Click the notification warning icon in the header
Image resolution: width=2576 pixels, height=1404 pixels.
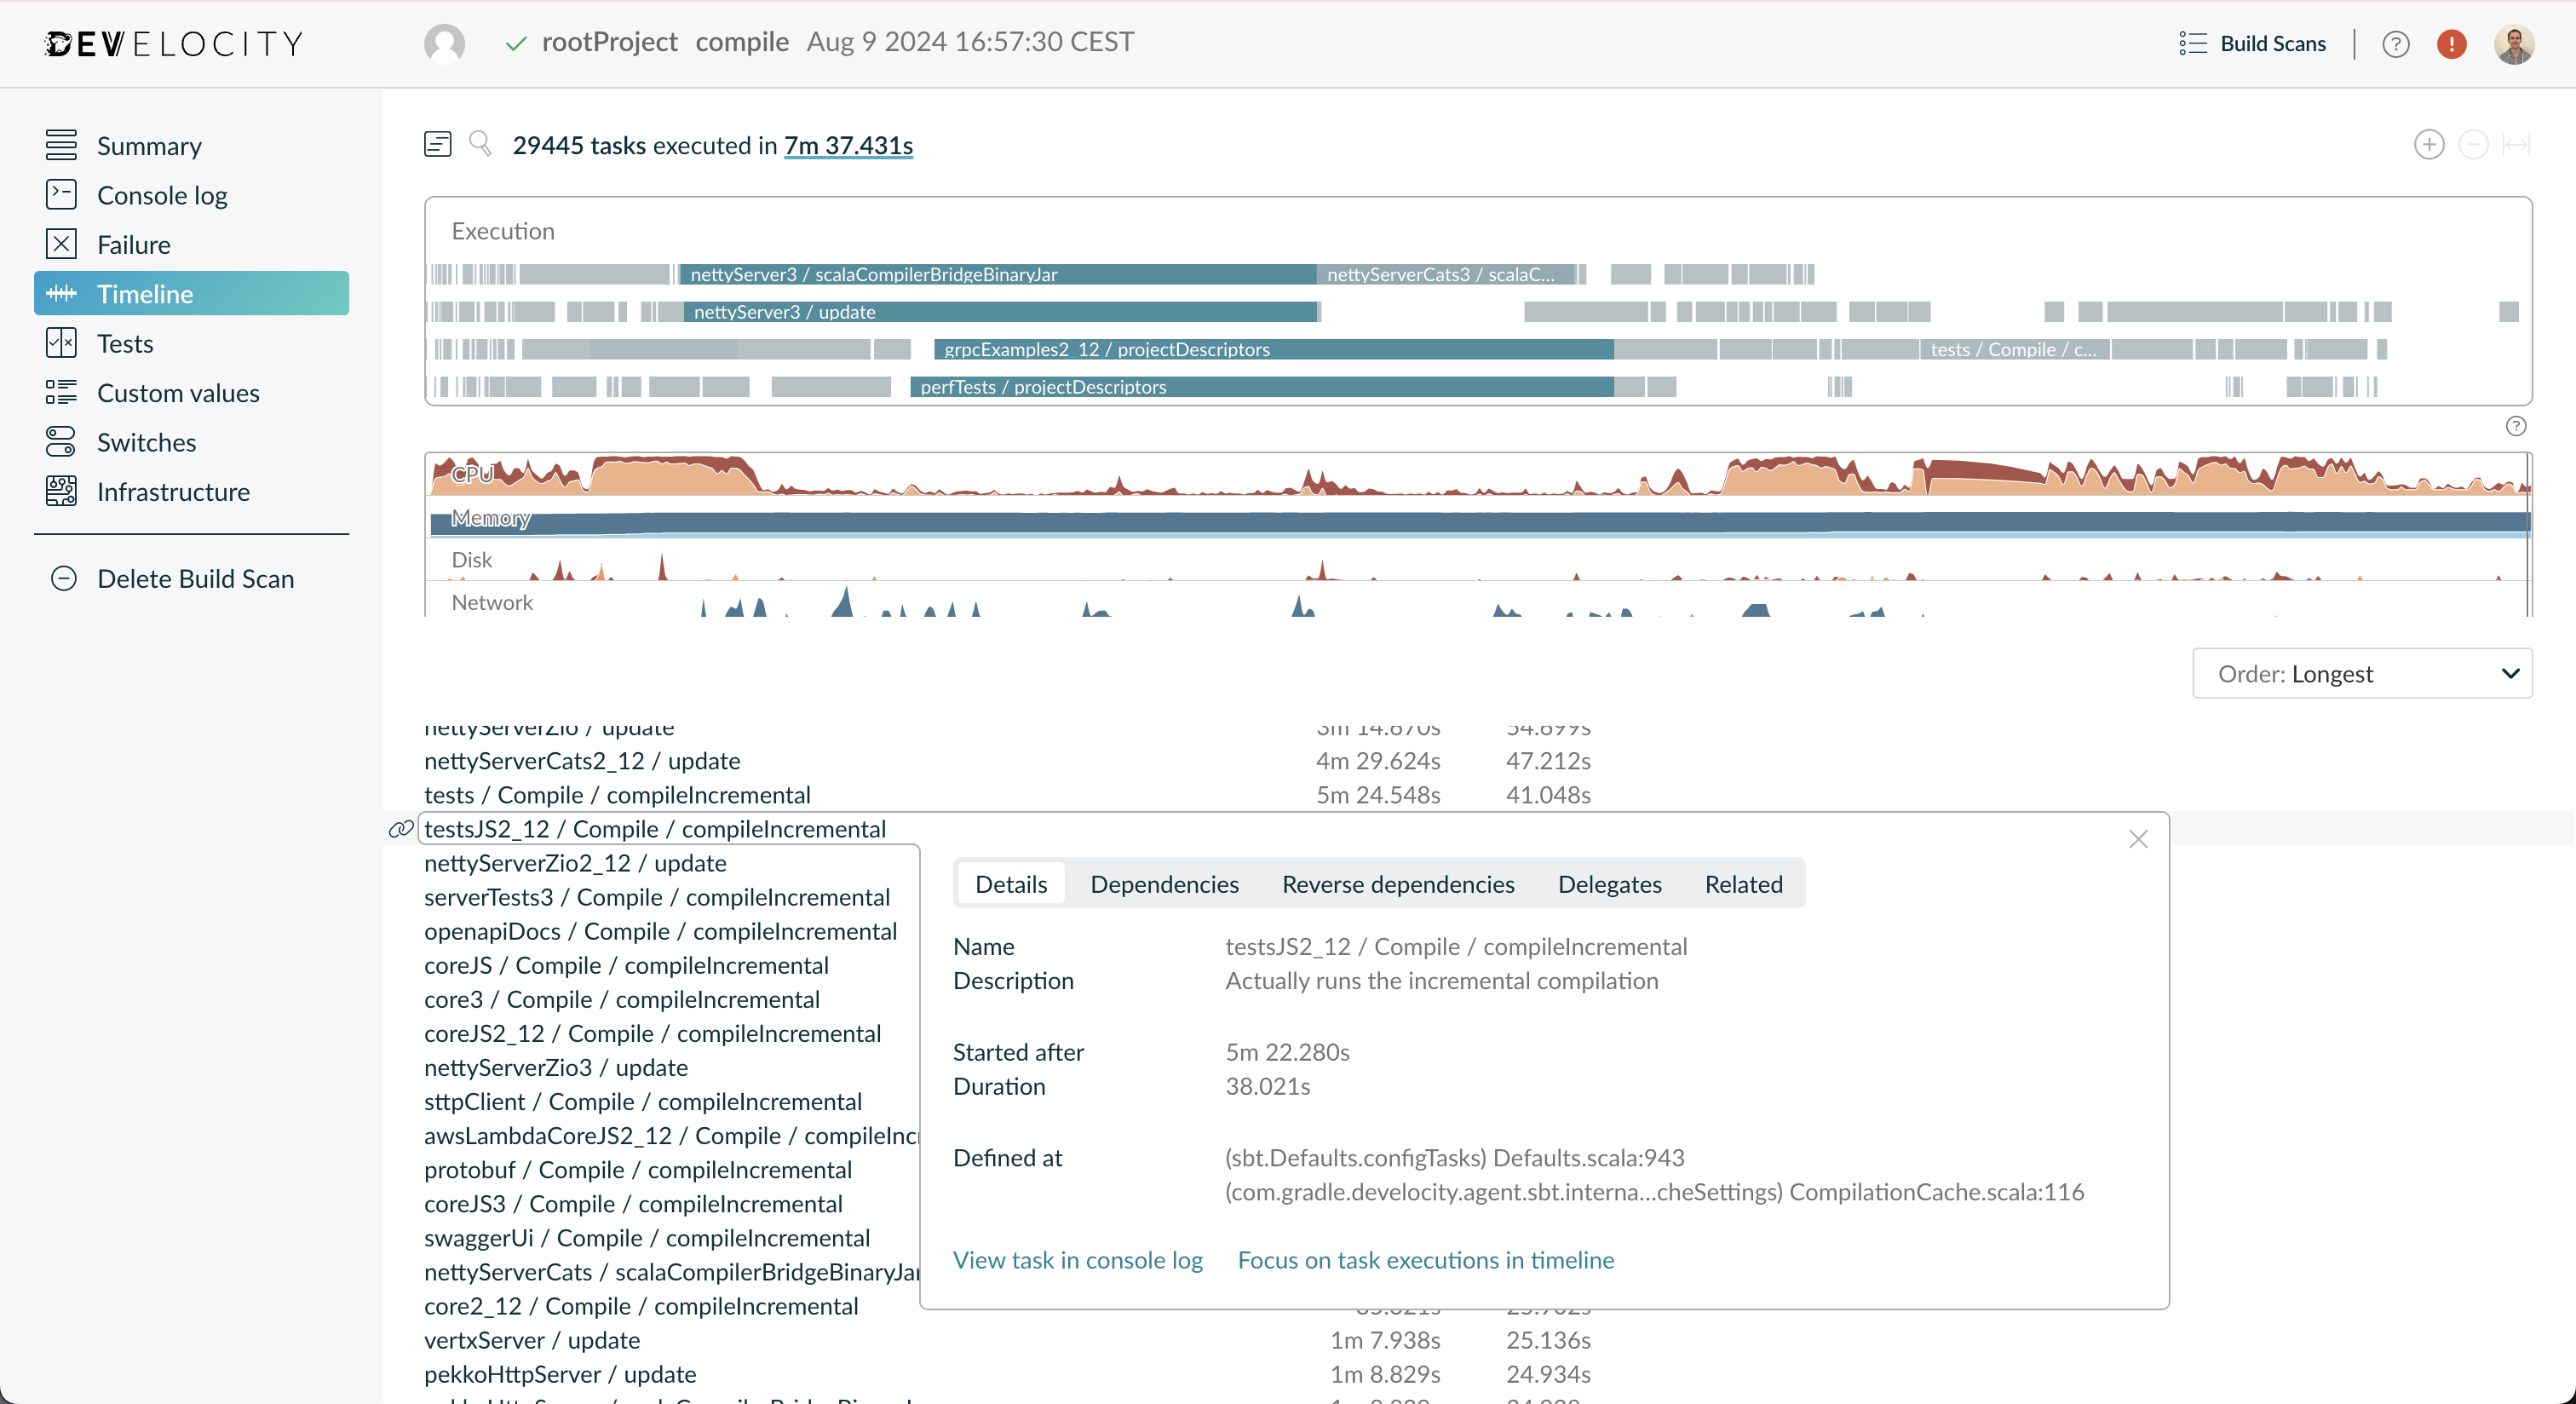(x=2451, y=43)
